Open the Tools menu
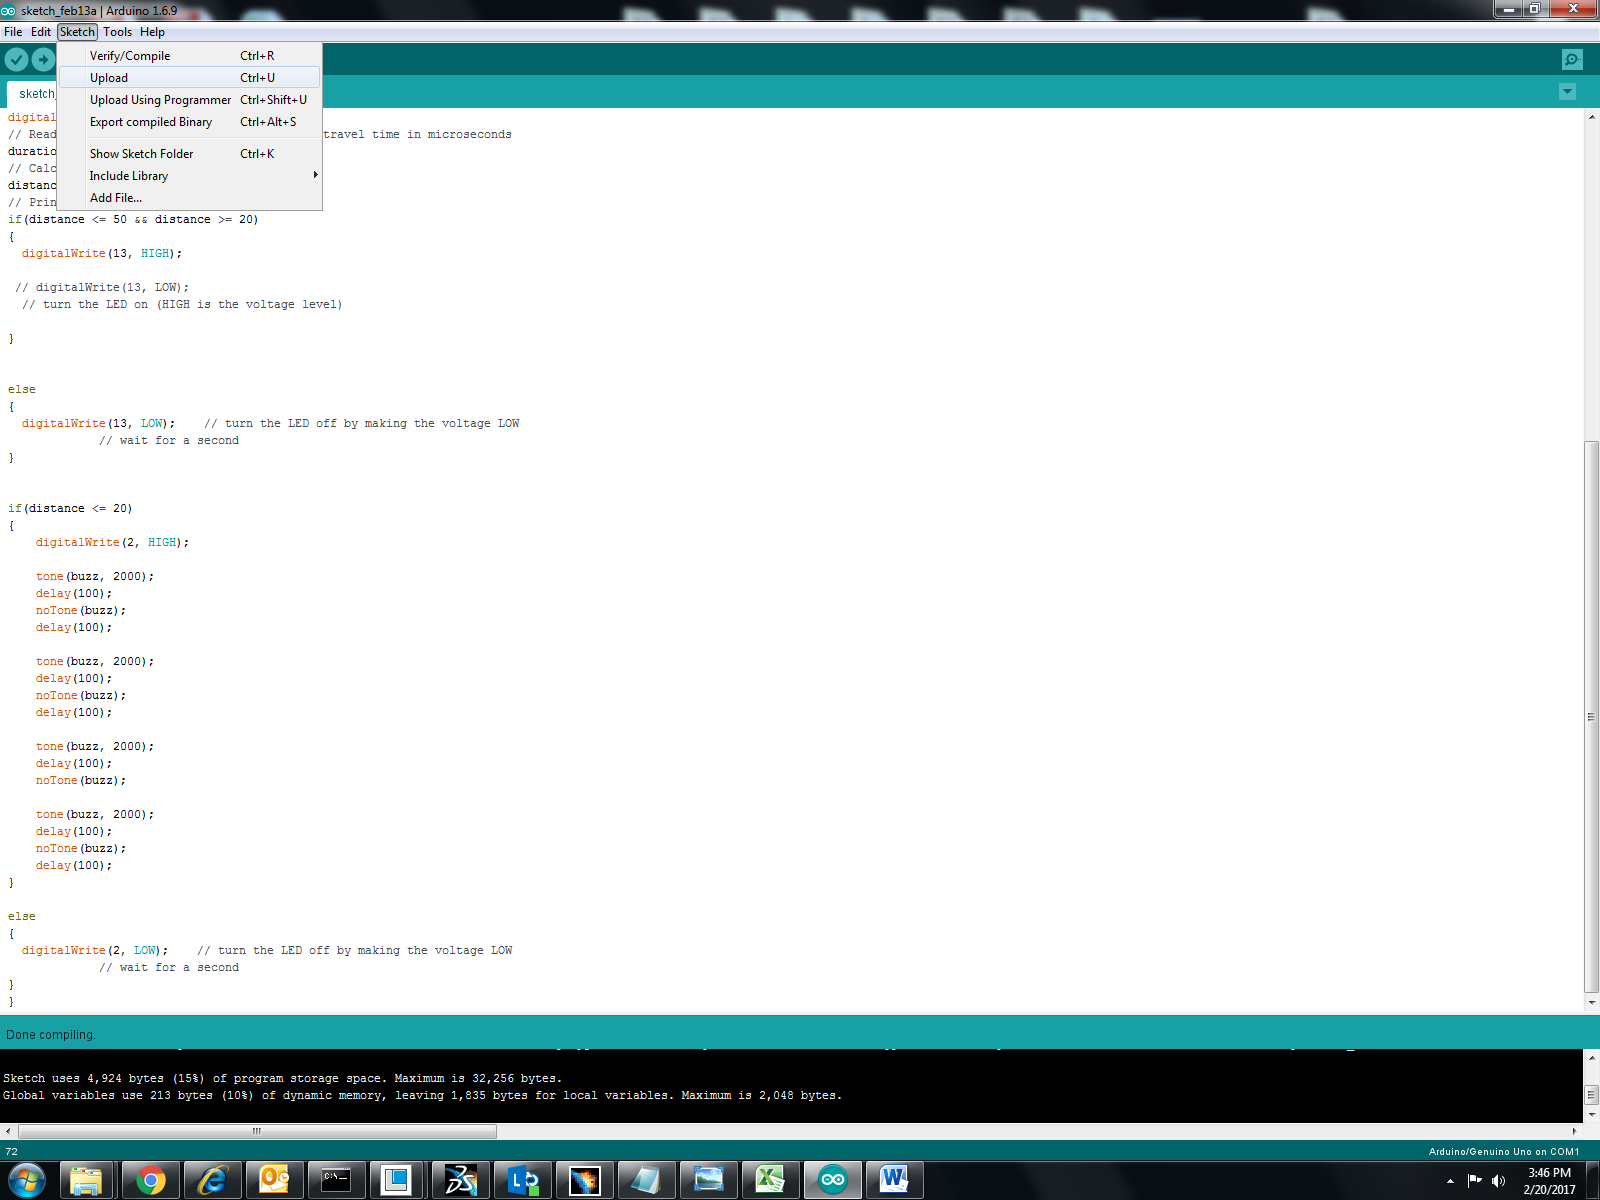 (117, 31)
